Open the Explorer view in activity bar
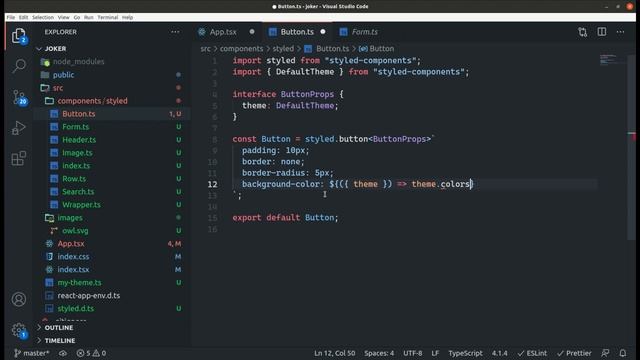Viewport: 640px width, 360px height. pyautogui.click(x=19, y=36)
